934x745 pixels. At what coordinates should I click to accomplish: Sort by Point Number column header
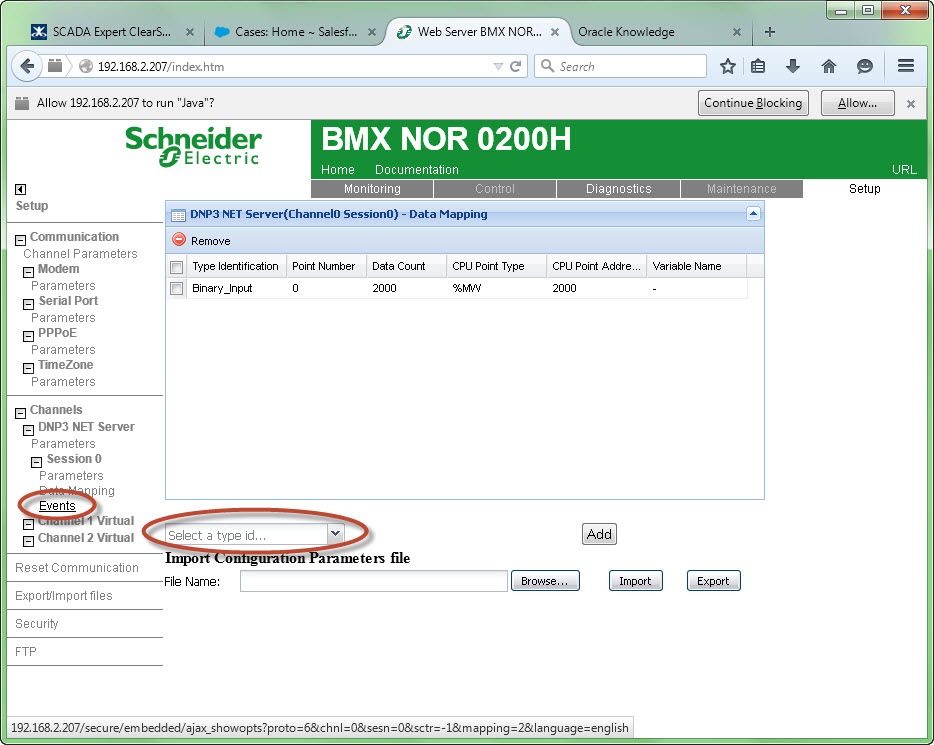(325, 266)
